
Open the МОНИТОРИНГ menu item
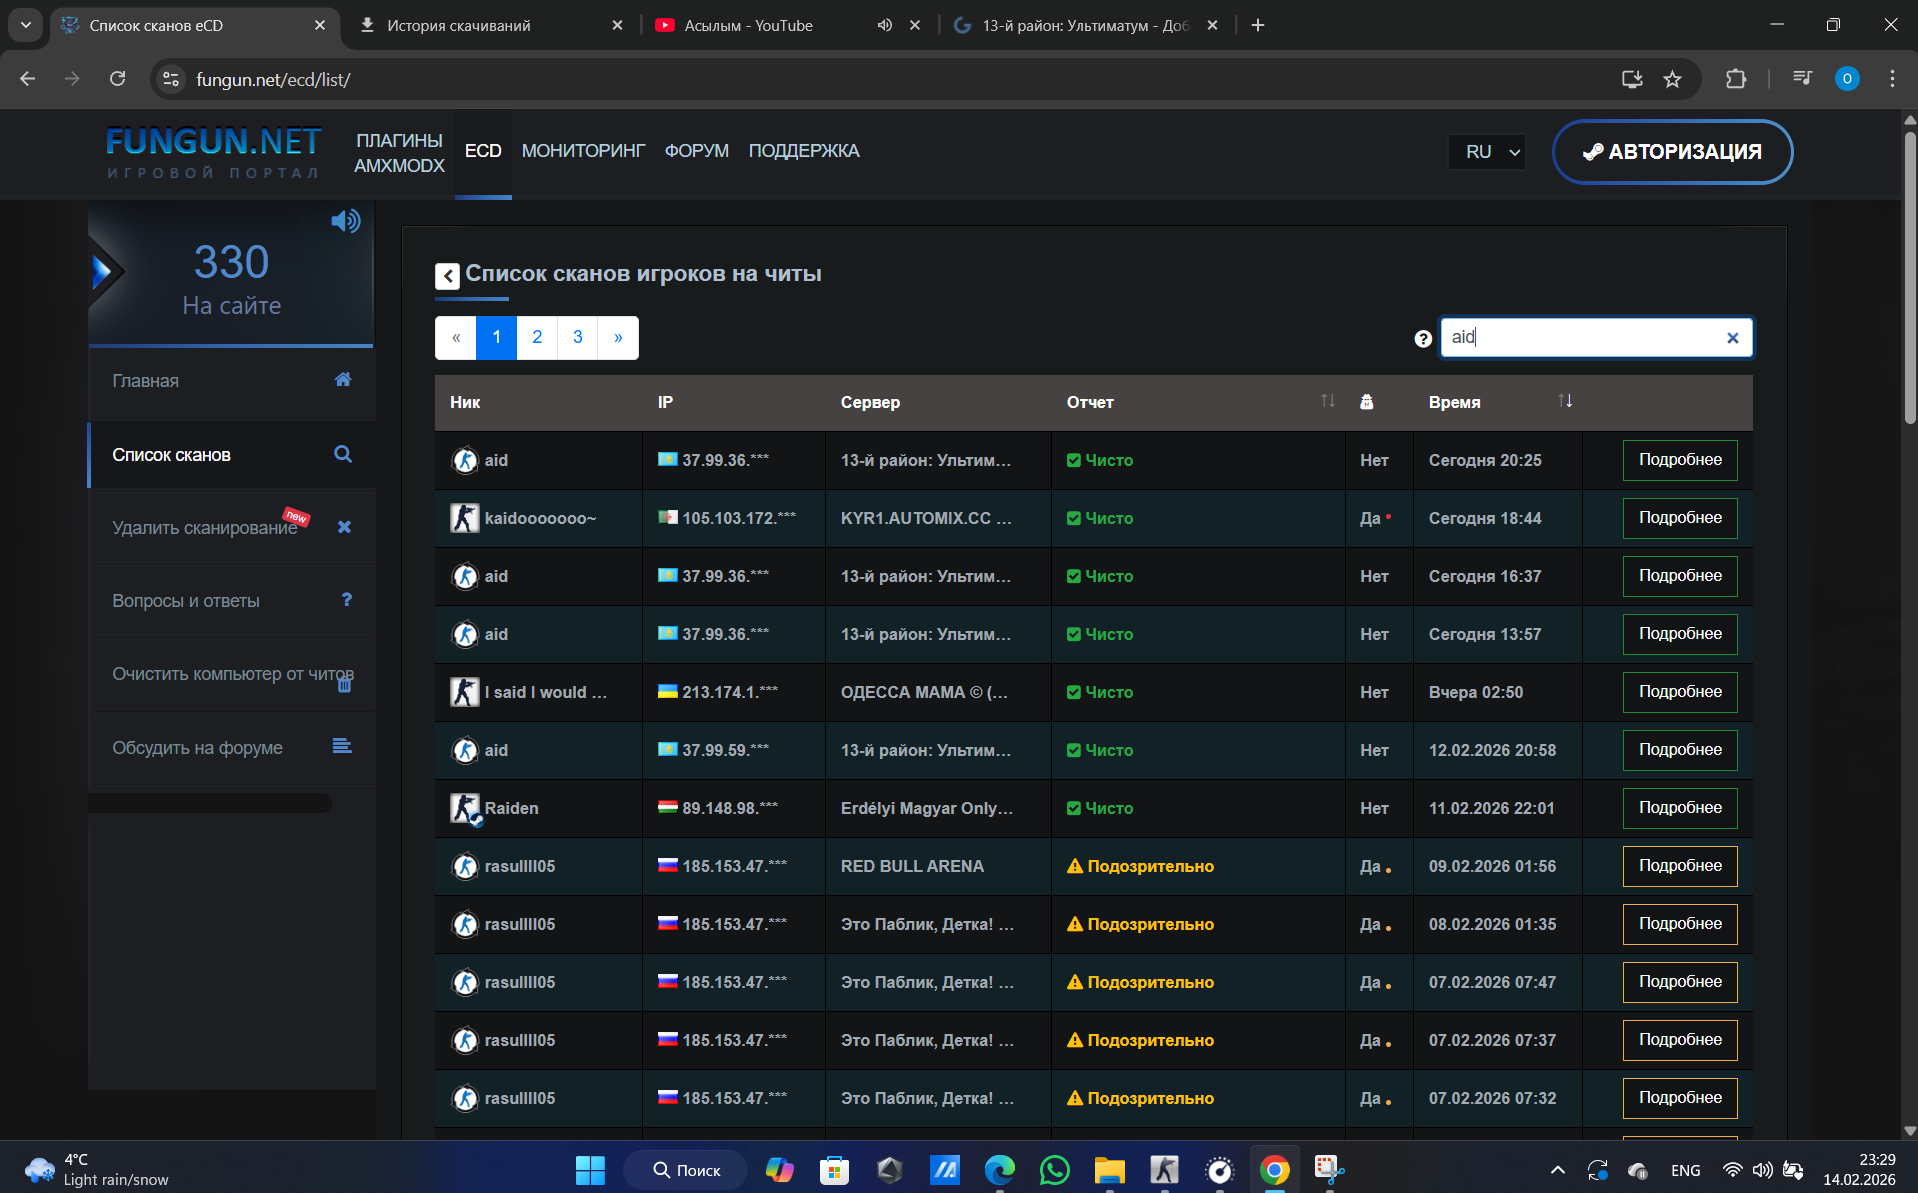583,151
